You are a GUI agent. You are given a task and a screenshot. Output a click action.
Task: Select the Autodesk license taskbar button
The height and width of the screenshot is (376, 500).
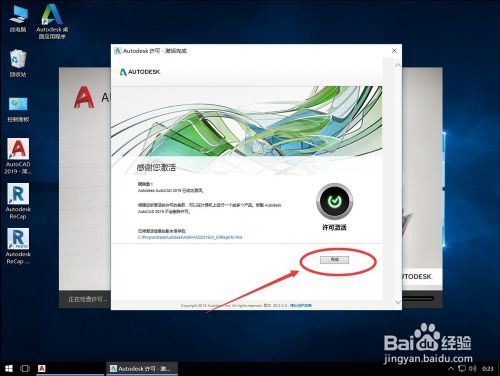(142, 368)
